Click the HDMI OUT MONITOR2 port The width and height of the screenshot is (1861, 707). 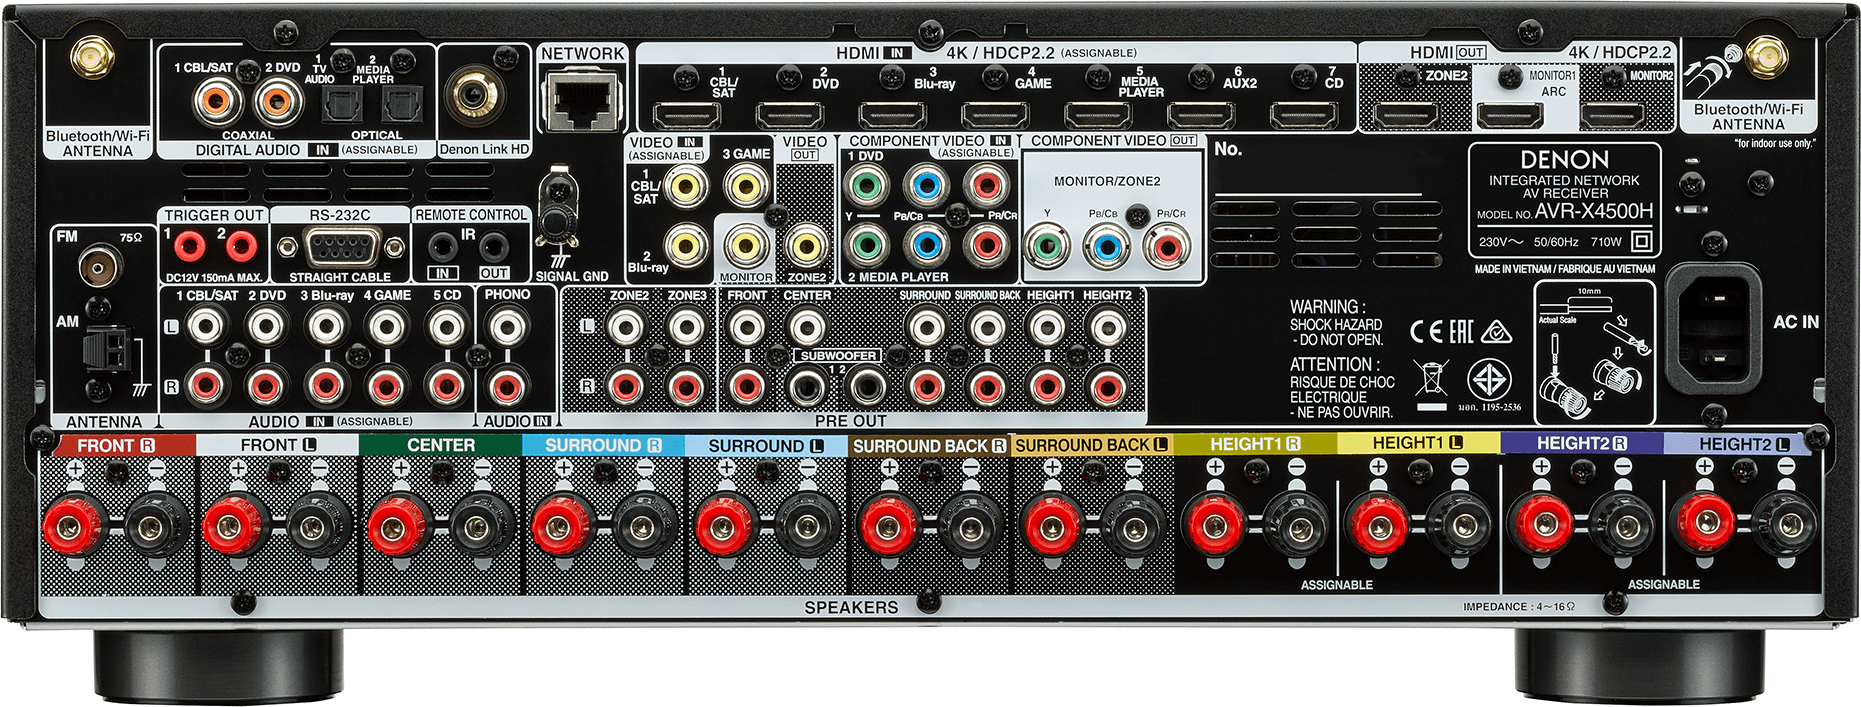pyautogui.click(x=1612, y=116)
